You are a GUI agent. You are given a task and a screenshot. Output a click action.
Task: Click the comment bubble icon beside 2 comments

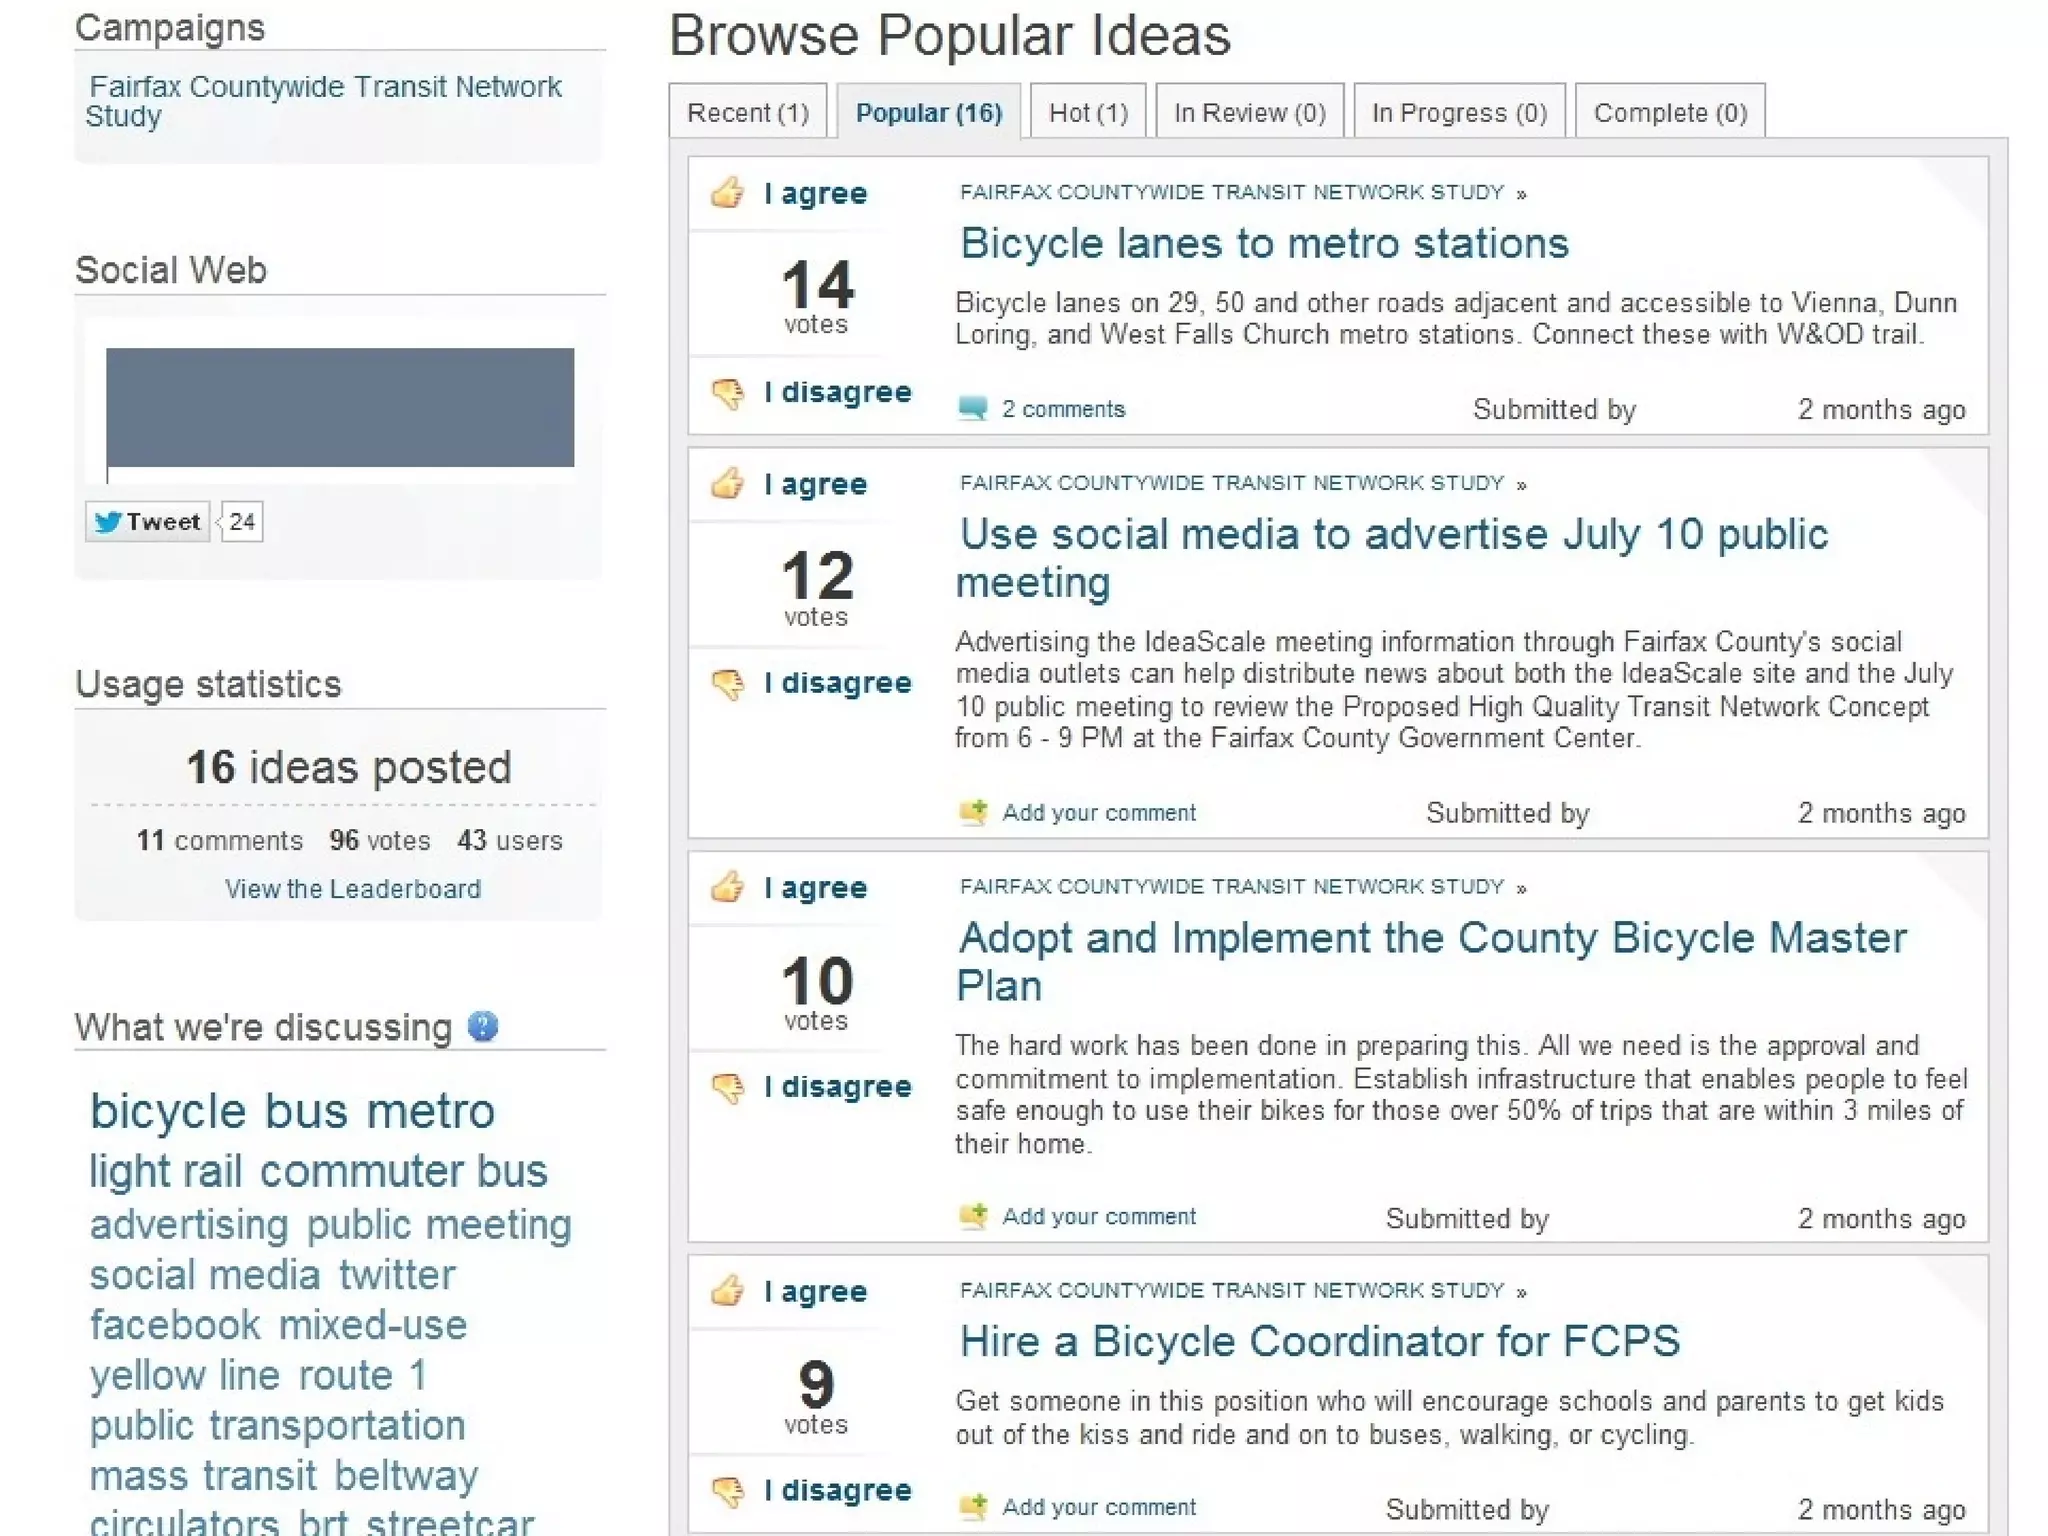tap(972, 408)
